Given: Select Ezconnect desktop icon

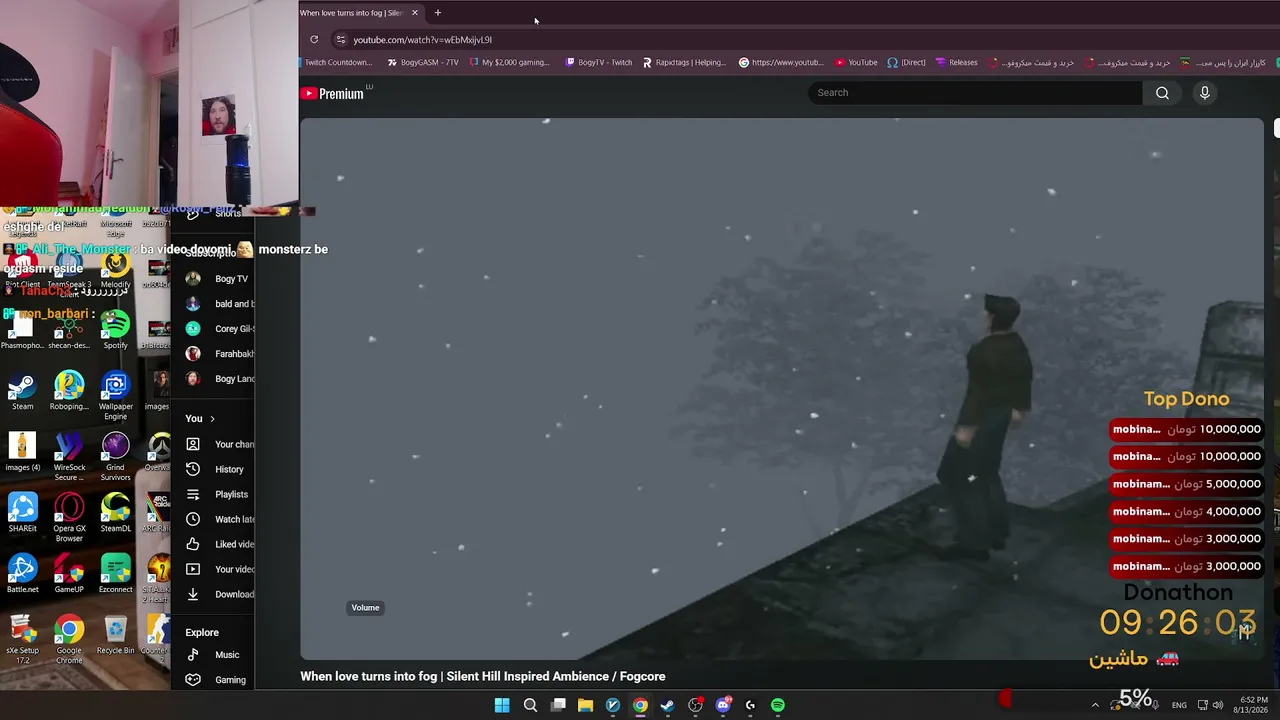Looking at the screenshot, I should tap(115, 574).
